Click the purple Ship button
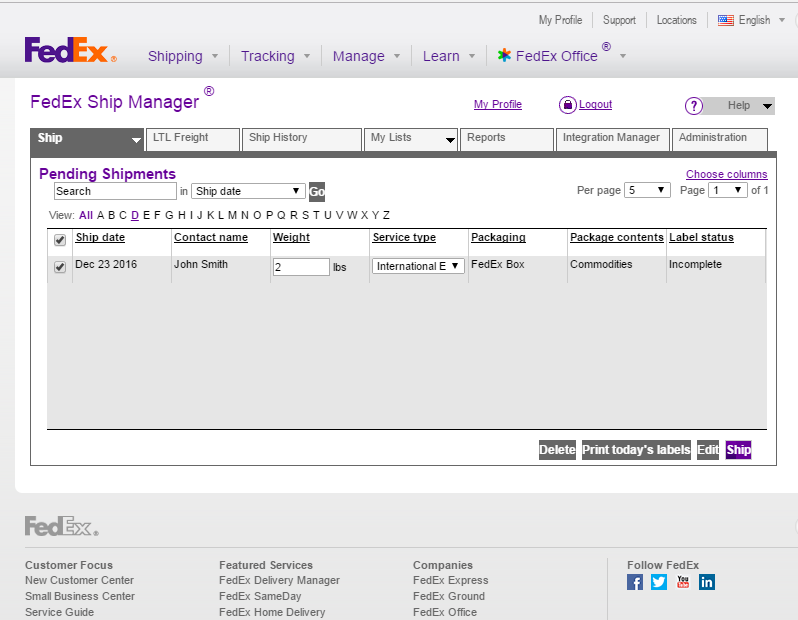798x620 pixels. pos(738,450)
